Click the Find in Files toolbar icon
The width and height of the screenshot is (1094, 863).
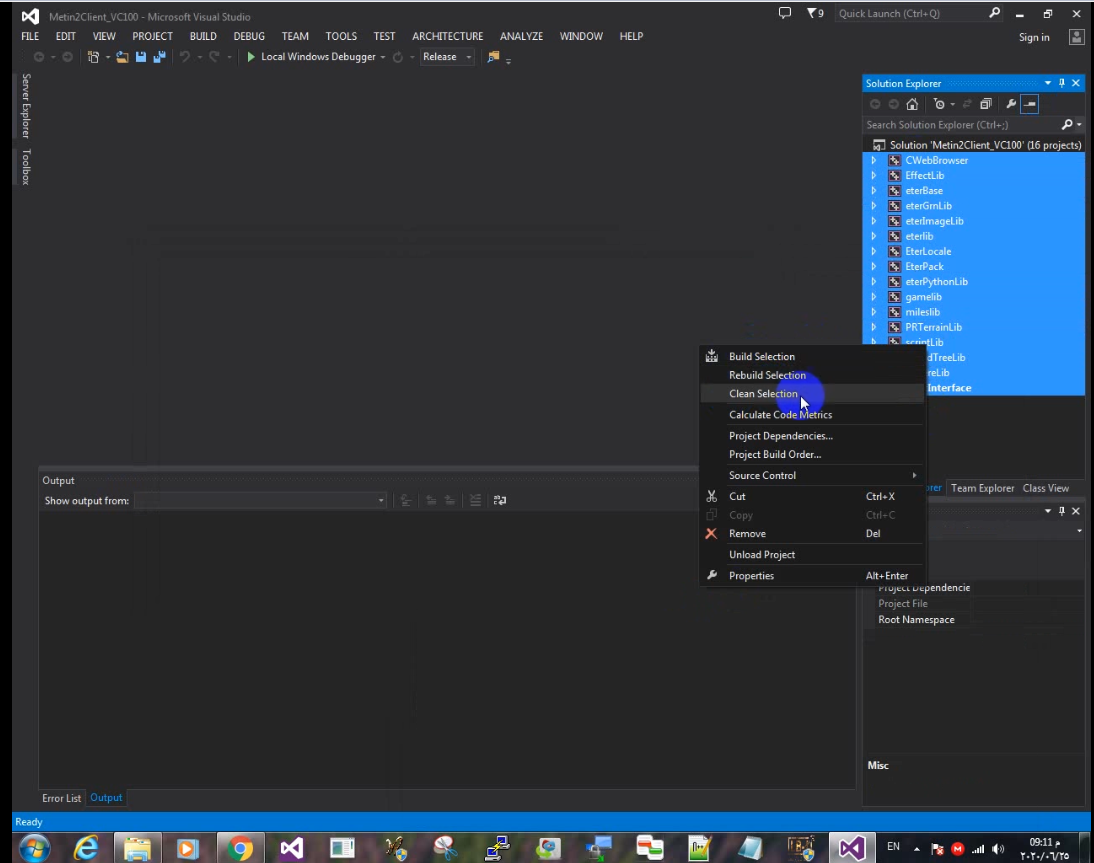pyautogui.click(x=493, y=57)
